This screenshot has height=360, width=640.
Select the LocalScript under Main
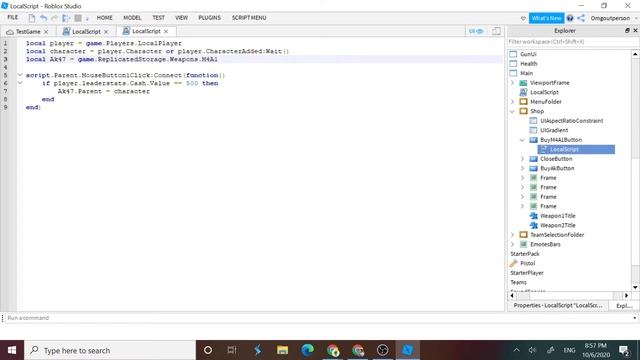point(544,92)
